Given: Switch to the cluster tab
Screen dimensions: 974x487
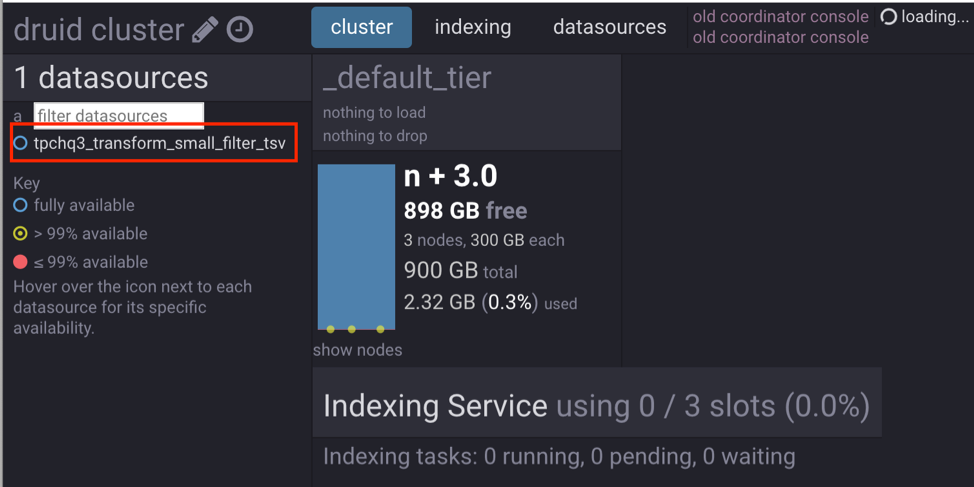Looking at the screenshot, I should click(x=361, y=28).
